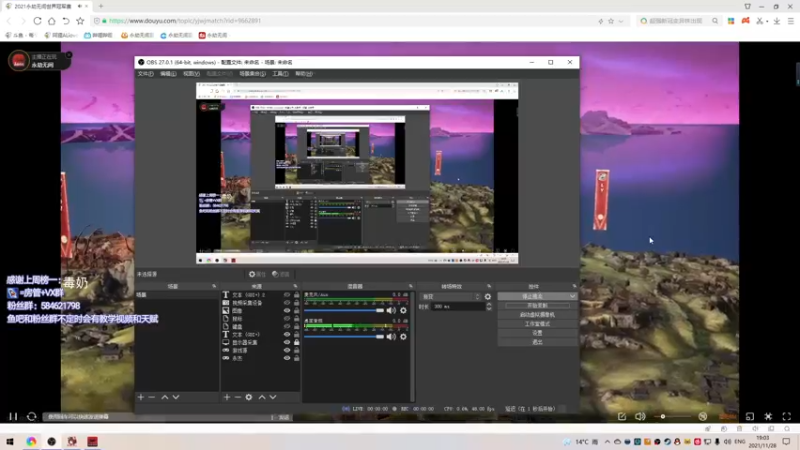This screenshot has height=450, width=800.
Task: Bookmark this page with the star icon
Action: pyautogui.click(x=80, y=21)
